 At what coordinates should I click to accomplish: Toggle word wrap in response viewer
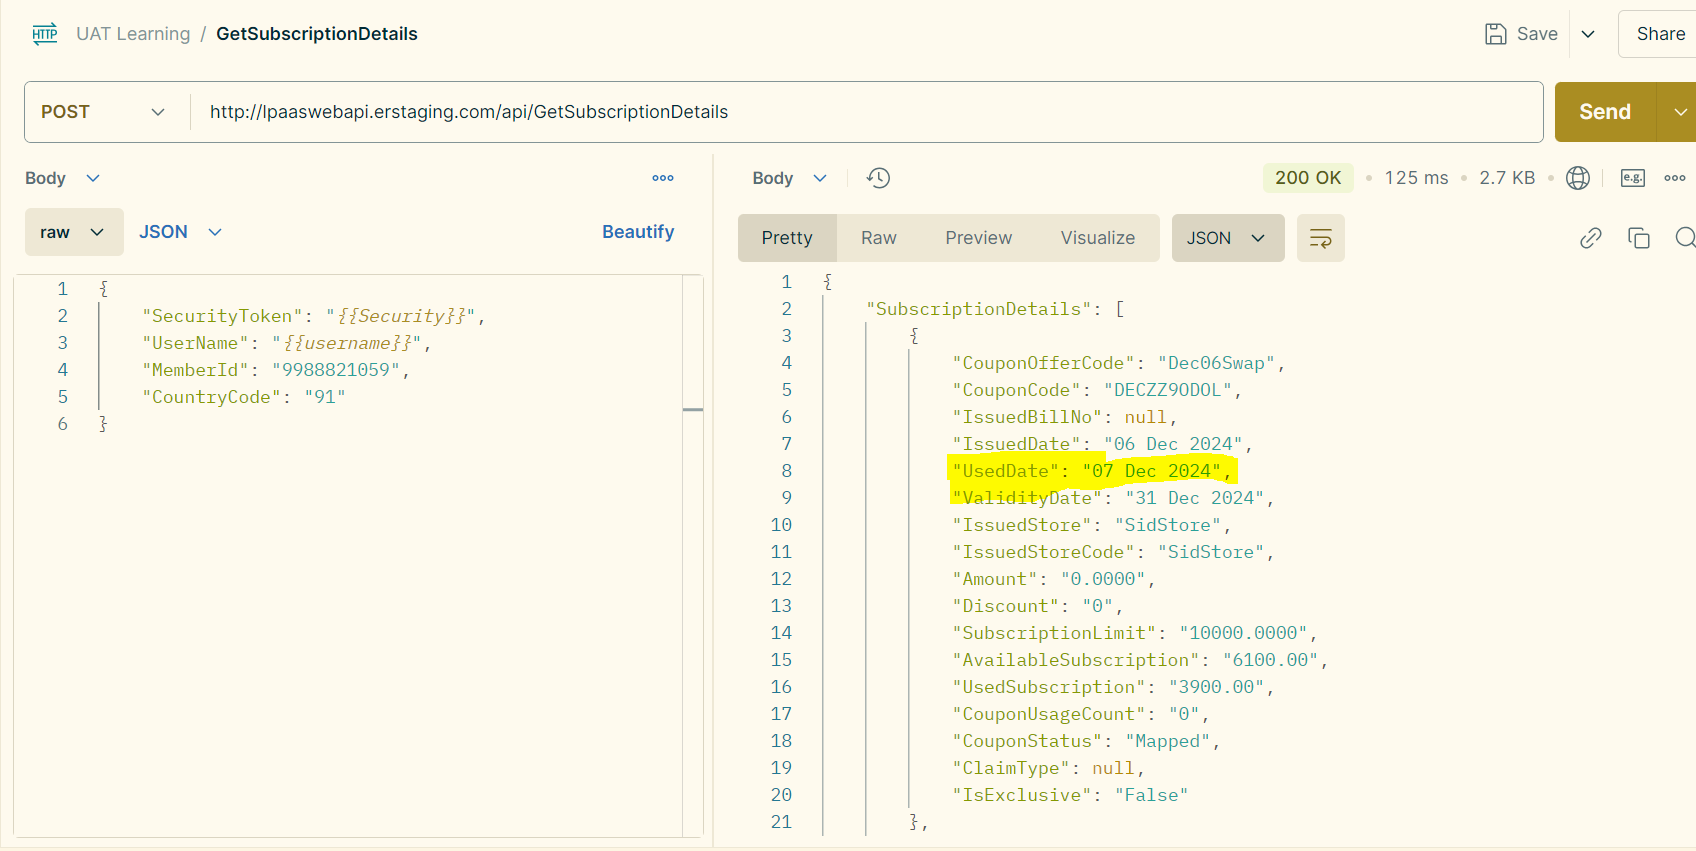[1320, 238]
